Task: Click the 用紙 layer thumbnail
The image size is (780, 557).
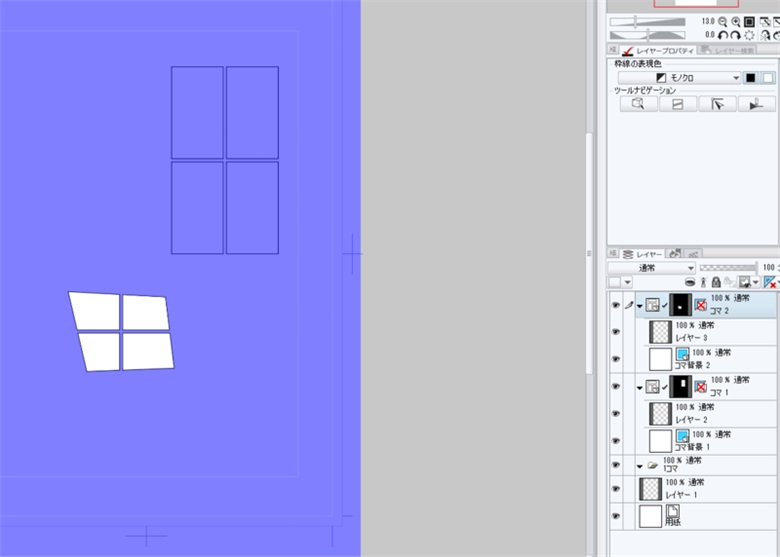Action: tap(650, 516)
